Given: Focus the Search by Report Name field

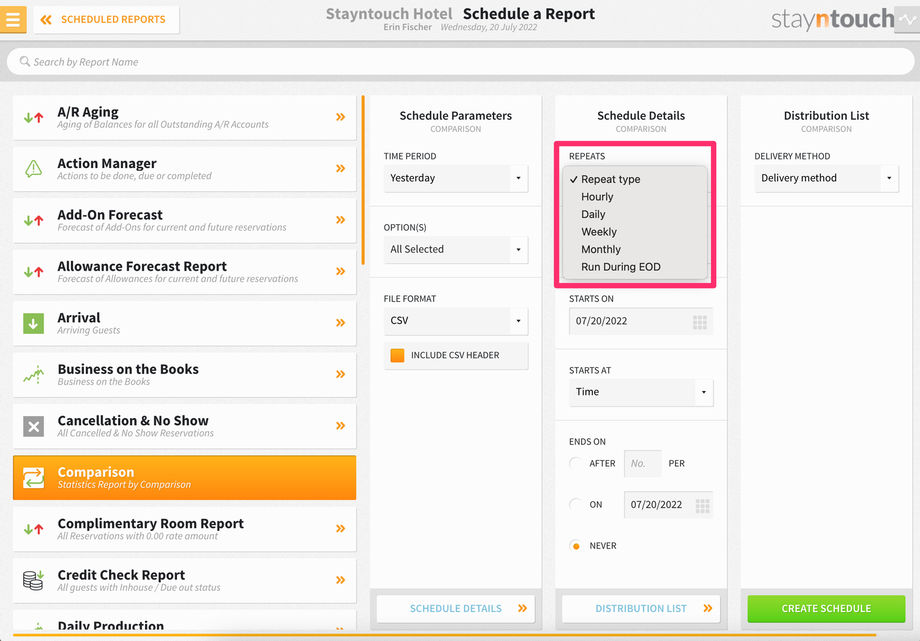Looking at the screenshot, I should click(460, 62).
